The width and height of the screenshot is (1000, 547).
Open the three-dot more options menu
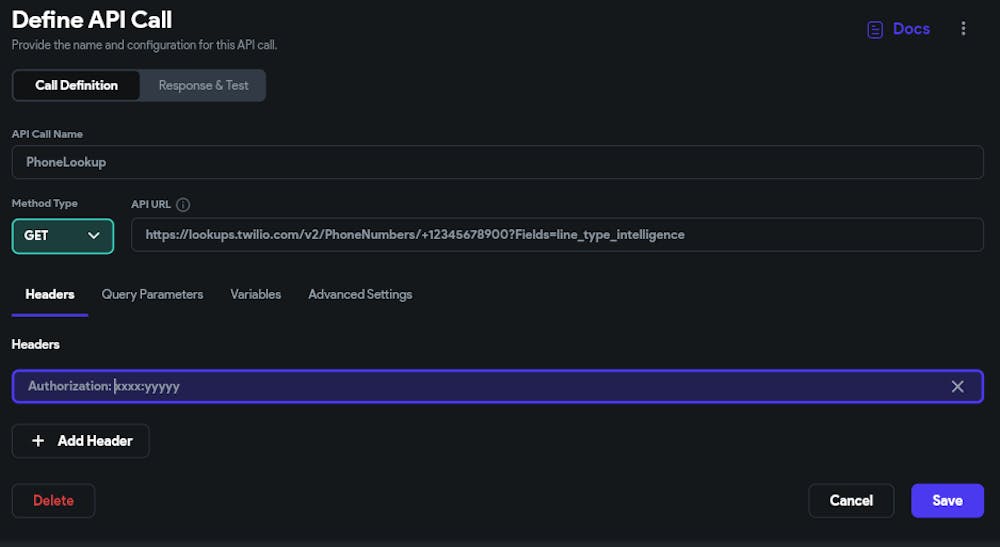coord(963,29)
